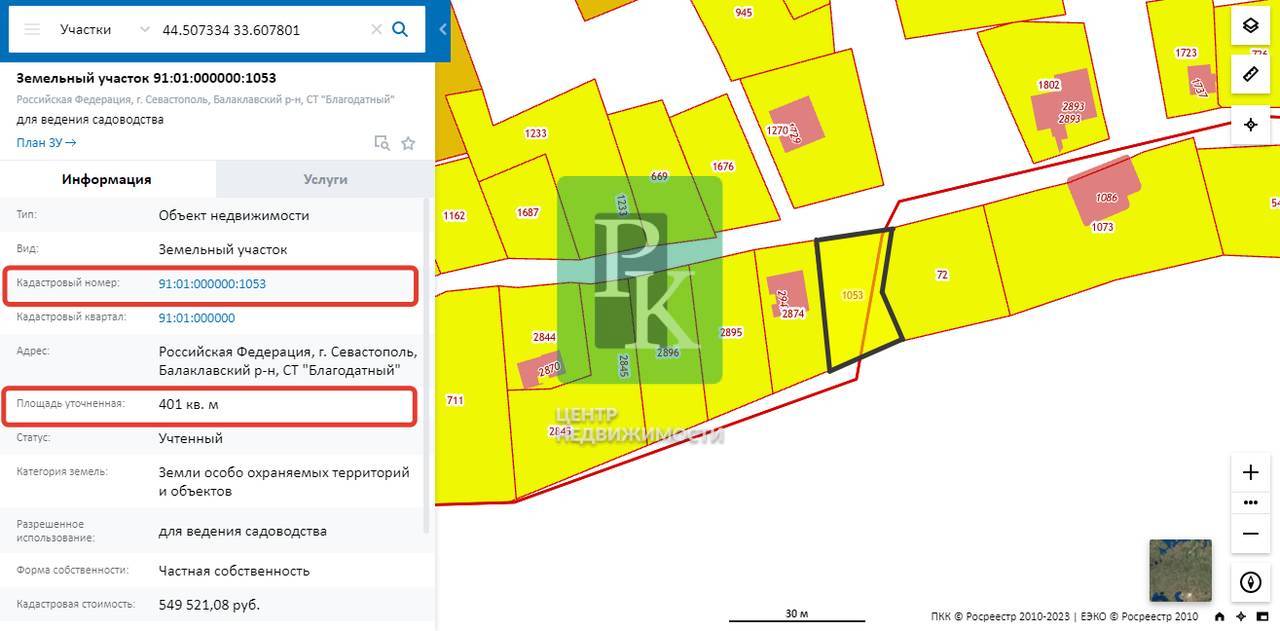Zoom in with the plus button

click(1250, 472)
